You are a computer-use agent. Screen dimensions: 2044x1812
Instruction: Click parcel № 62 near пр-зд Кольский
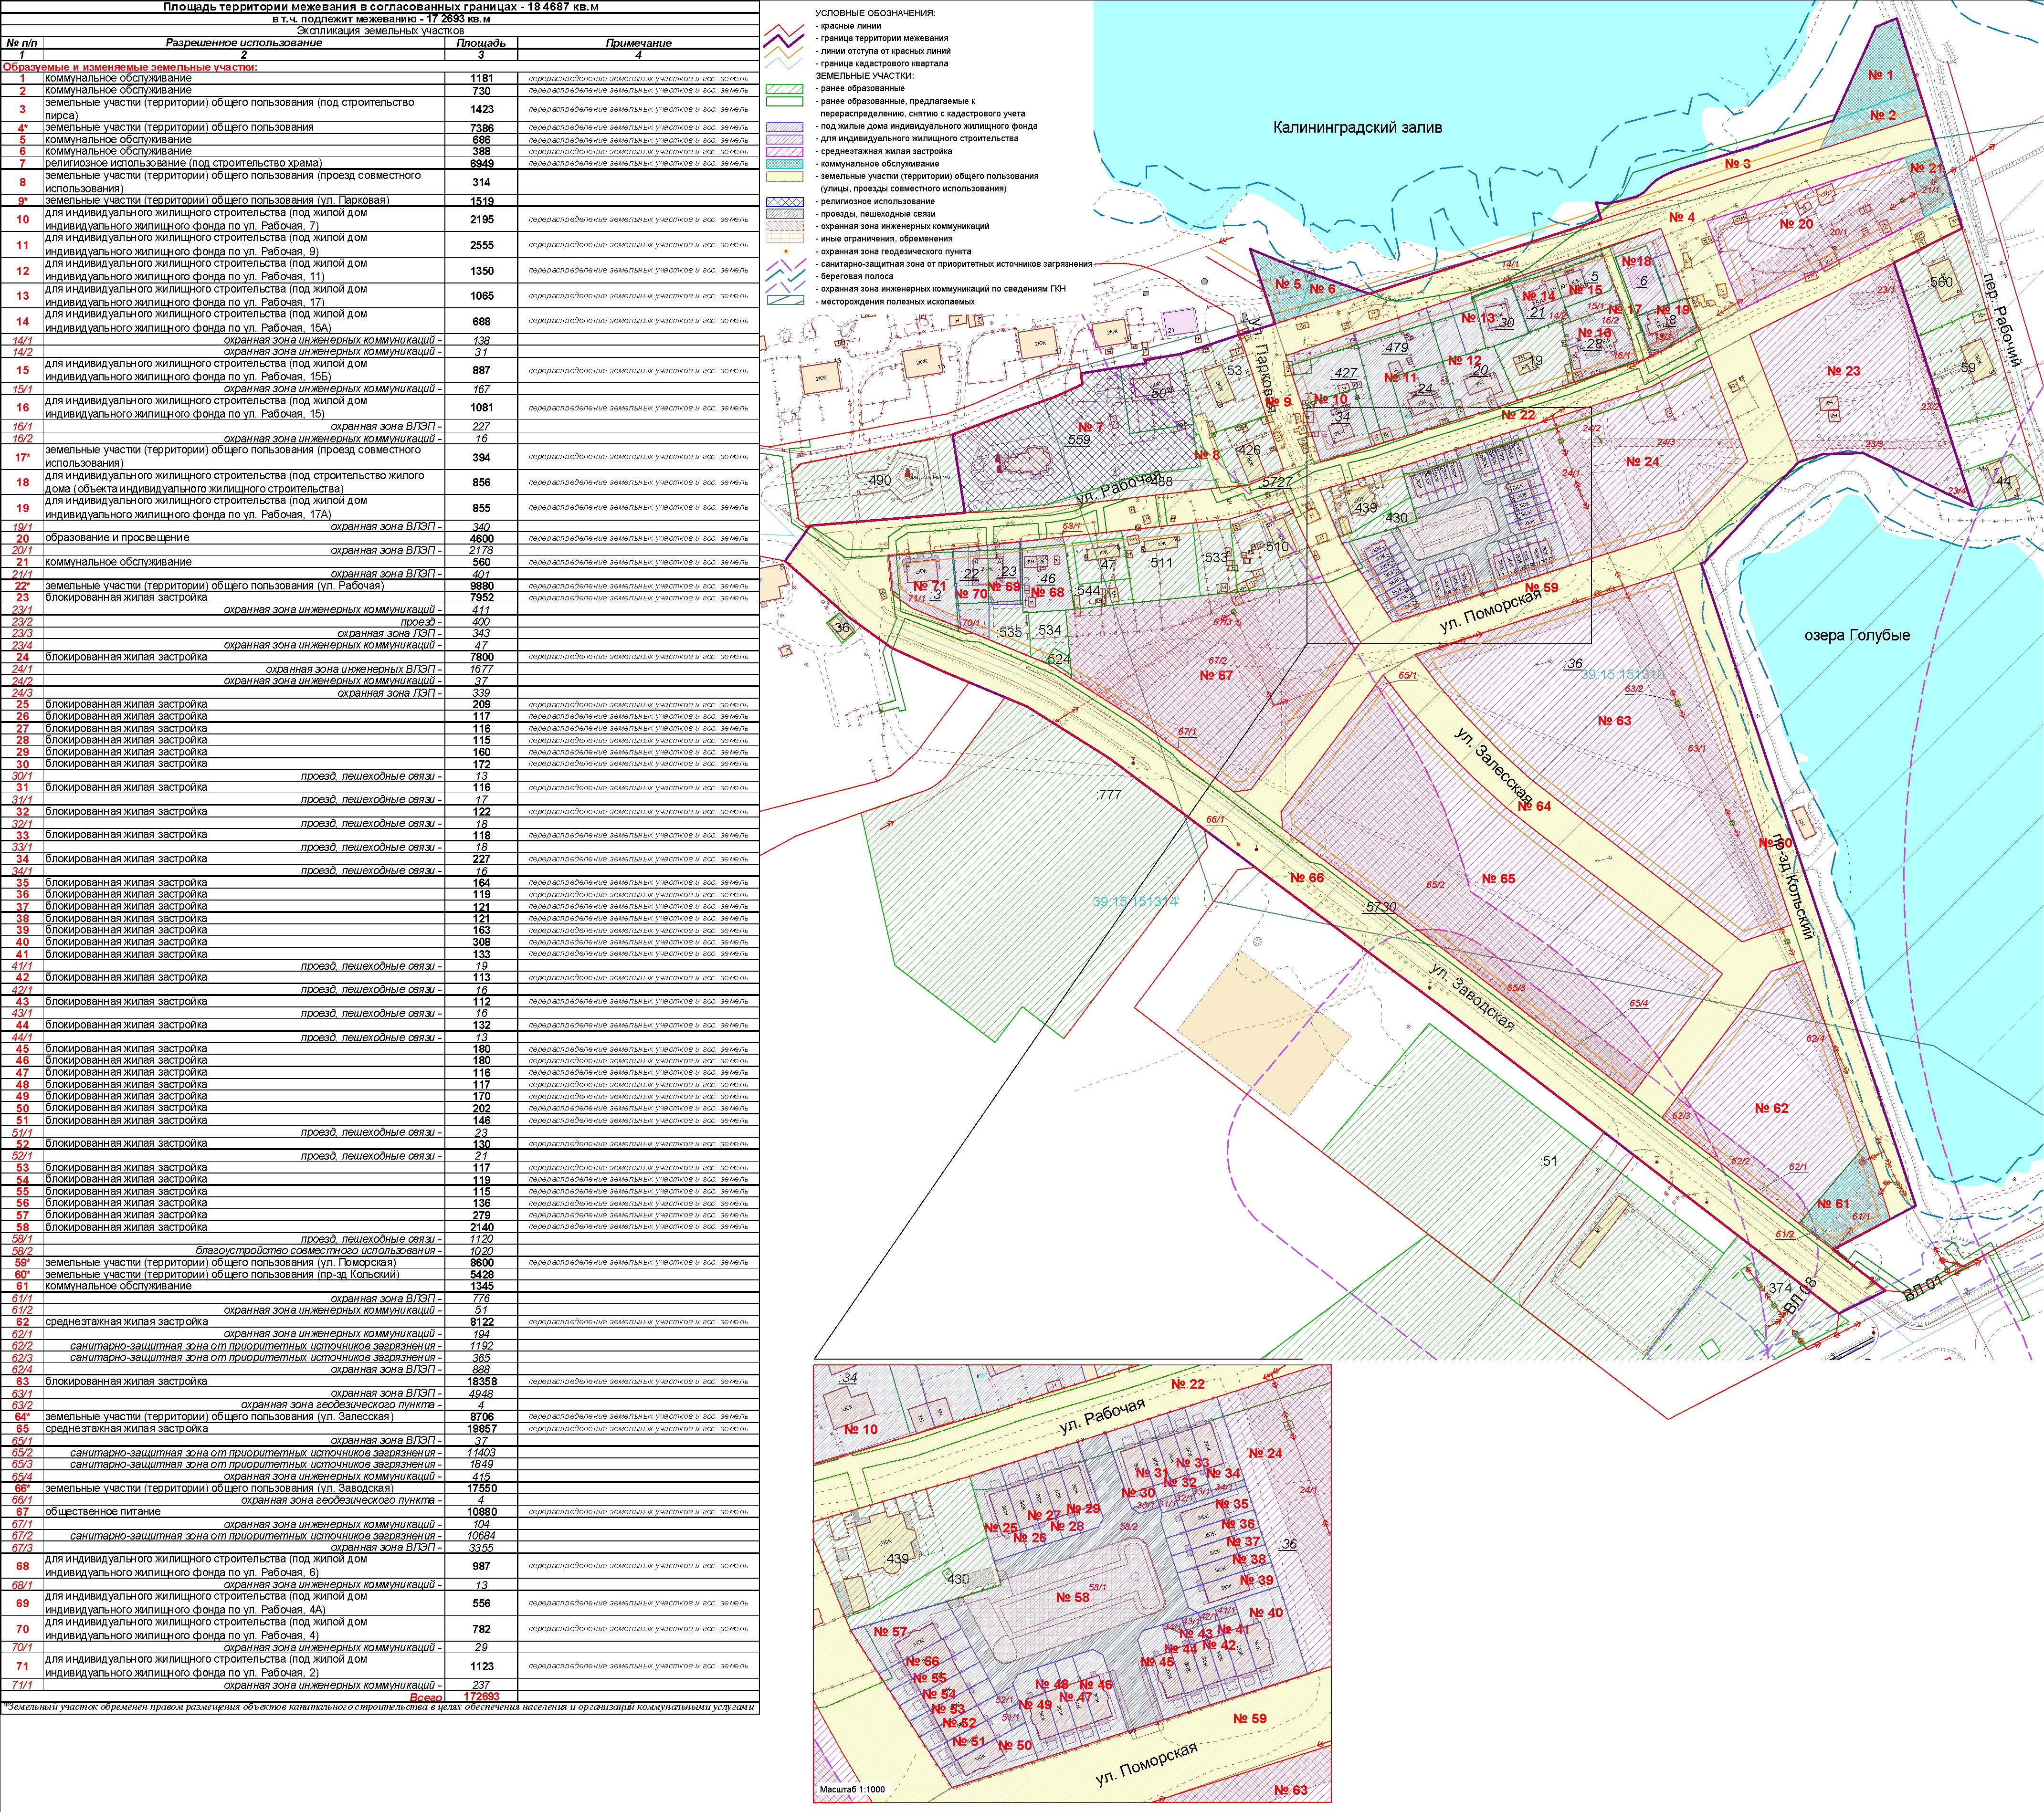[1771, 1108]
